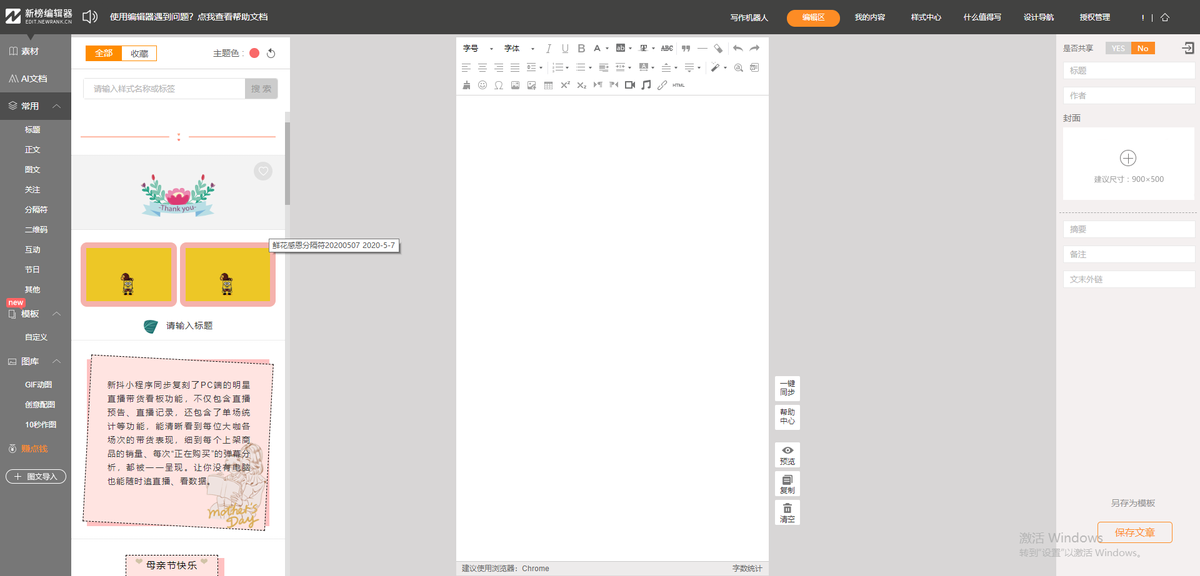This screenshot has width=1200, height=576.
Task: Click the 搜索 search button
Action: pyautogui.click(x=261, y=89)
